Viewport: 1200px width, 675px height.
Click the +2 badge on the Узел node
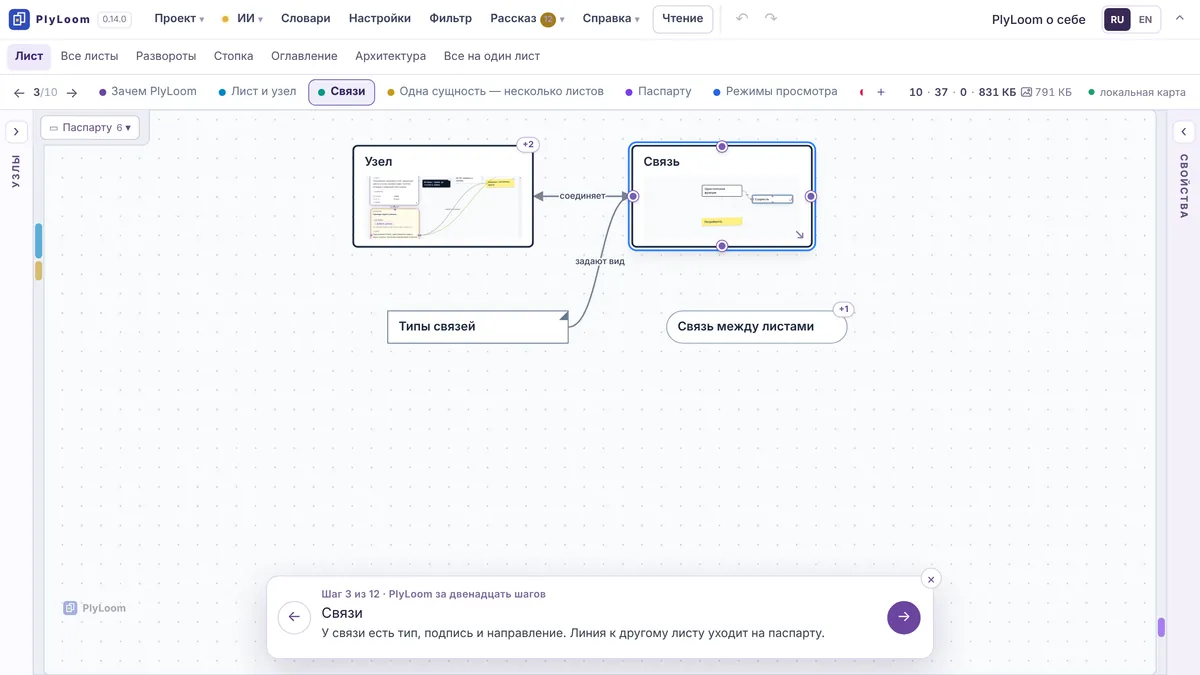click(x=528, y=145)
